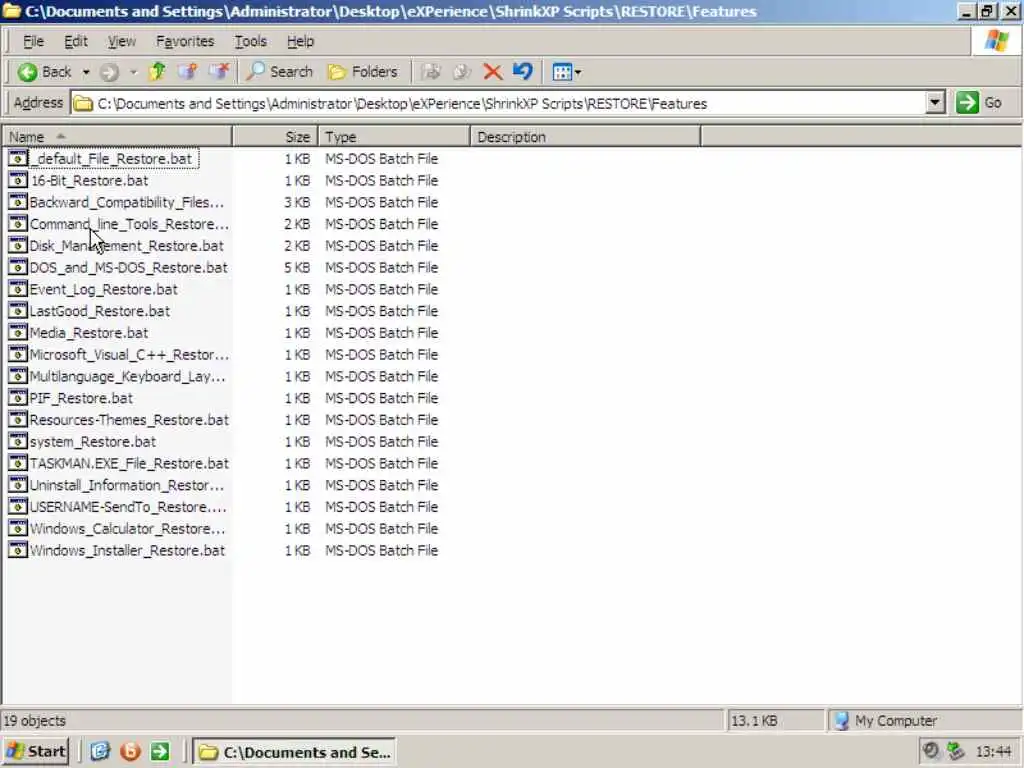Click Windows_Calculator_Restore file name
1024x768 pixels.
pyautogui.click(x=127, y=528)
